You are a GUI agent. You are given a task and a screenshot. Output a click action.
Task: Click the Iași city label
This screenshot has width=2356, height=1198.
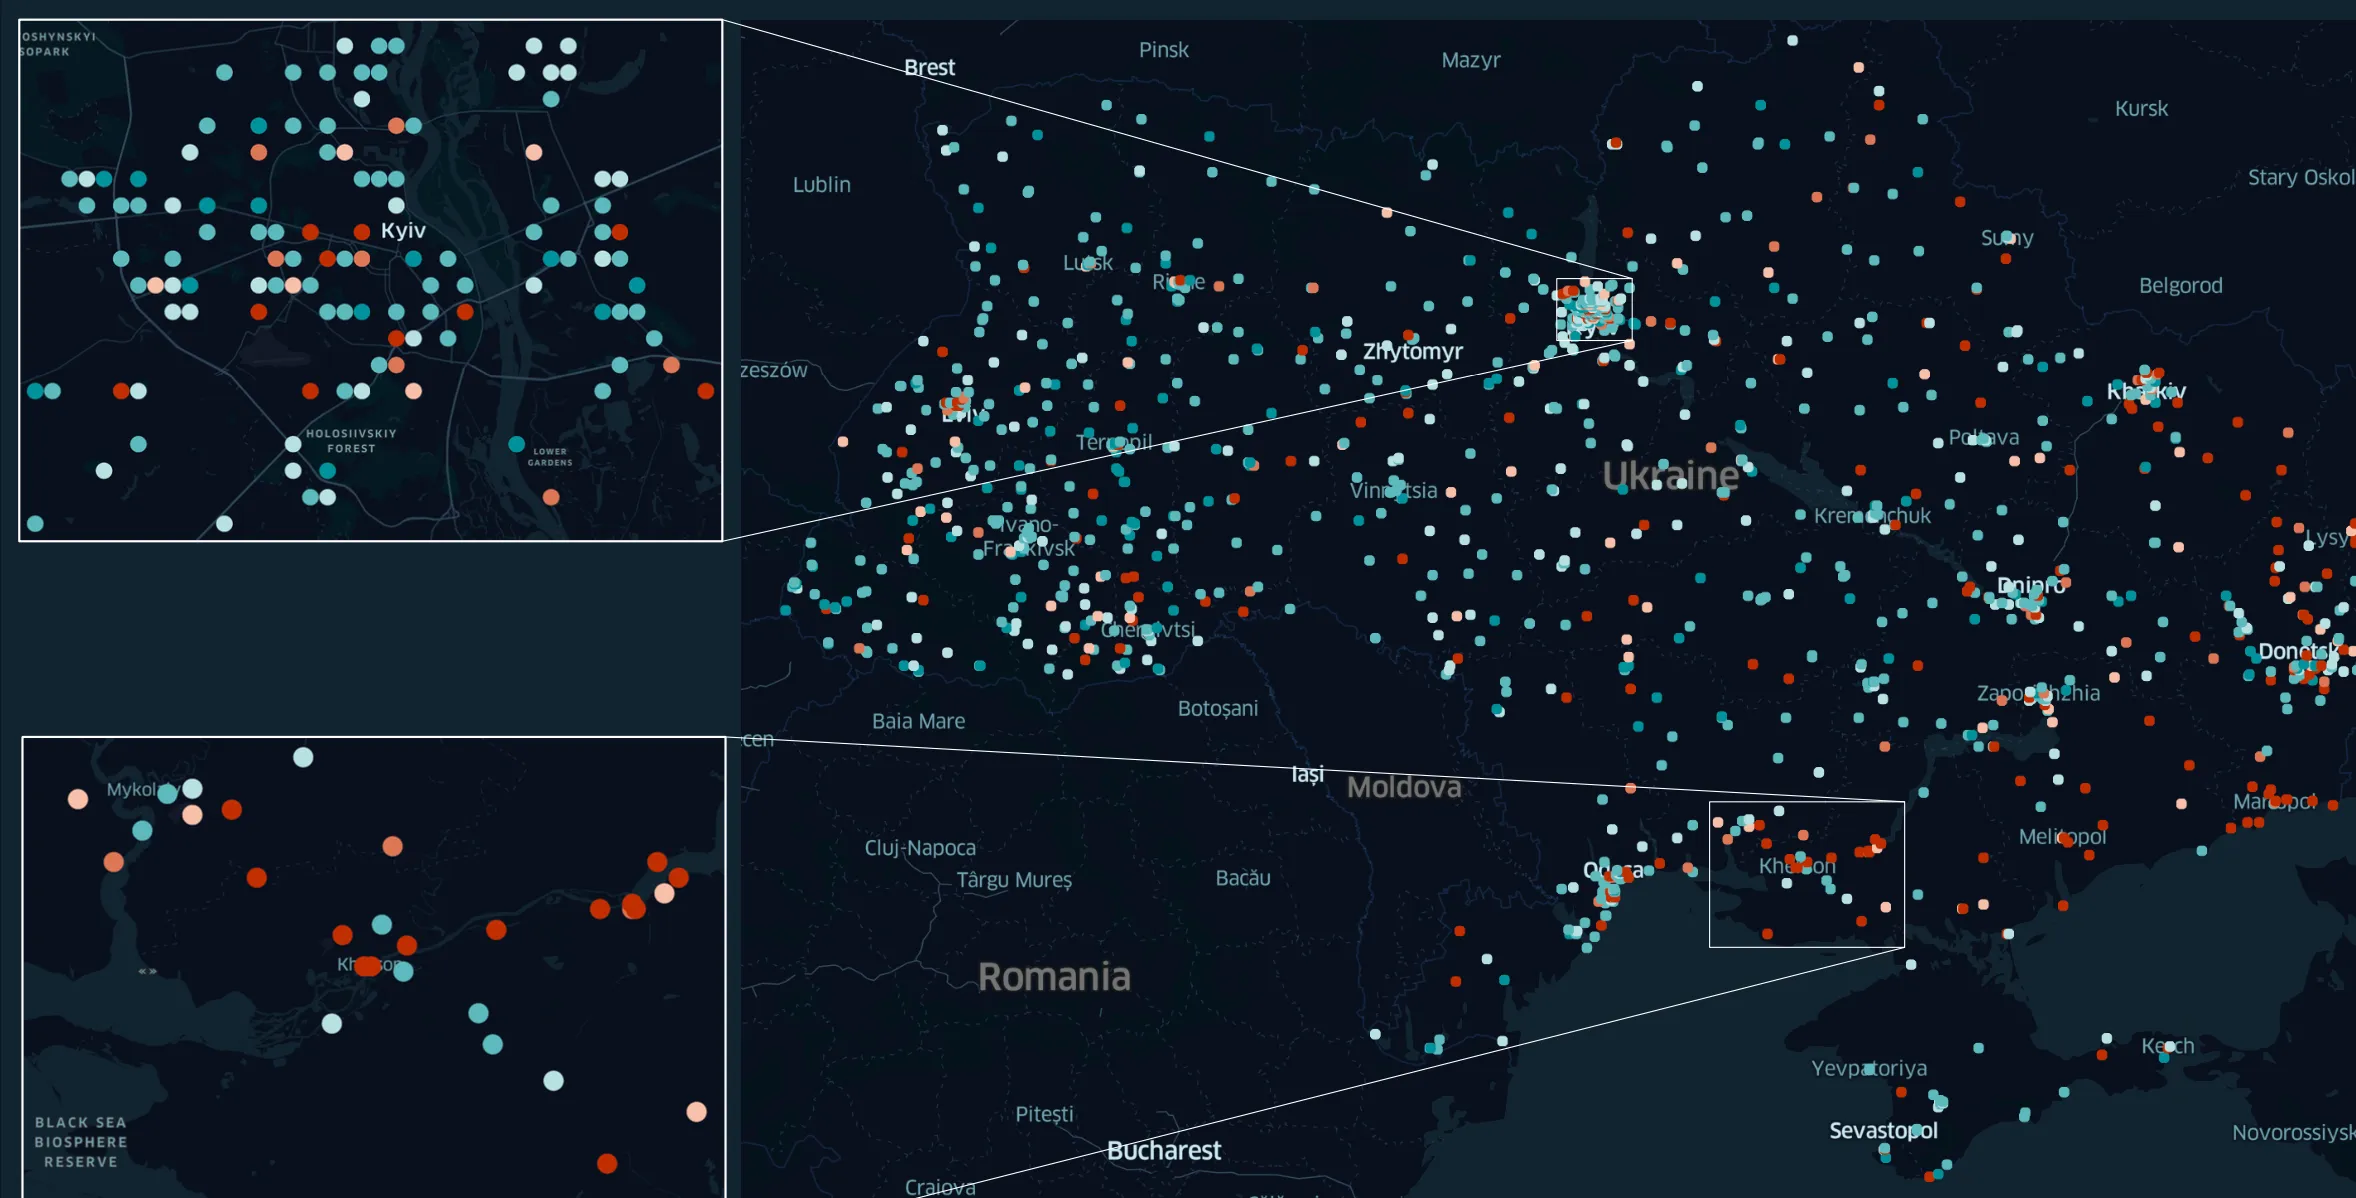click(x=1307, y=774)
